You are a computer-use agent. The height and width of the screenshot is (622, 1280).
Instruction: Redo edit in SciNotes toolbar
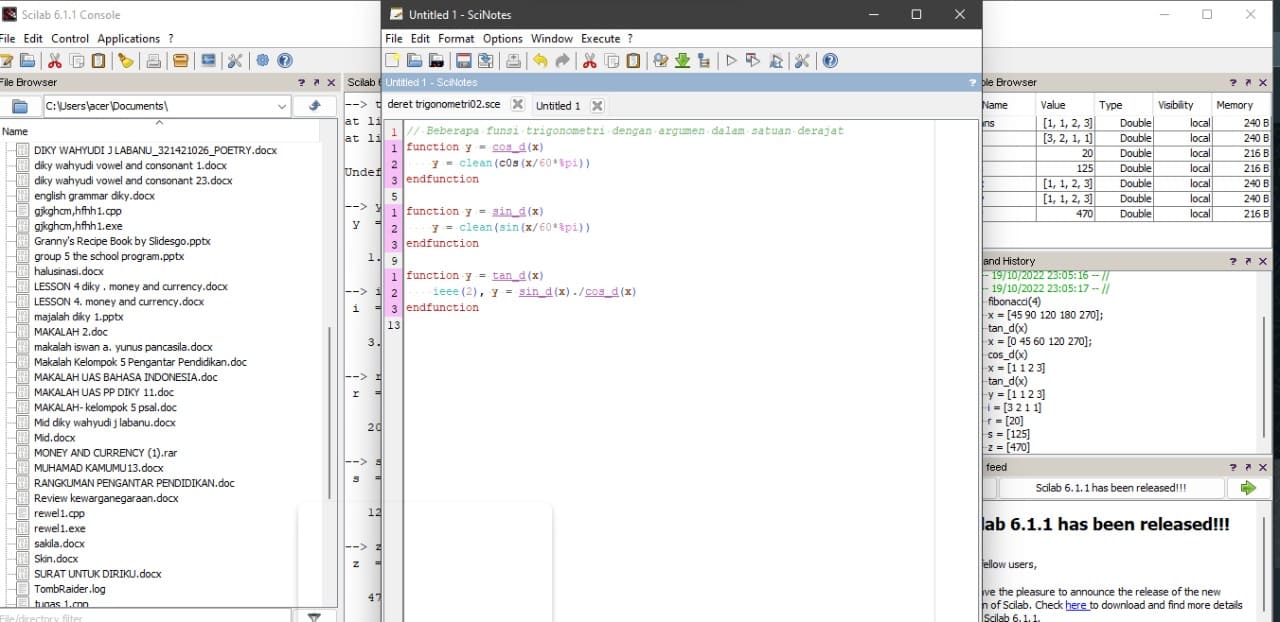[x=562, y=61]
